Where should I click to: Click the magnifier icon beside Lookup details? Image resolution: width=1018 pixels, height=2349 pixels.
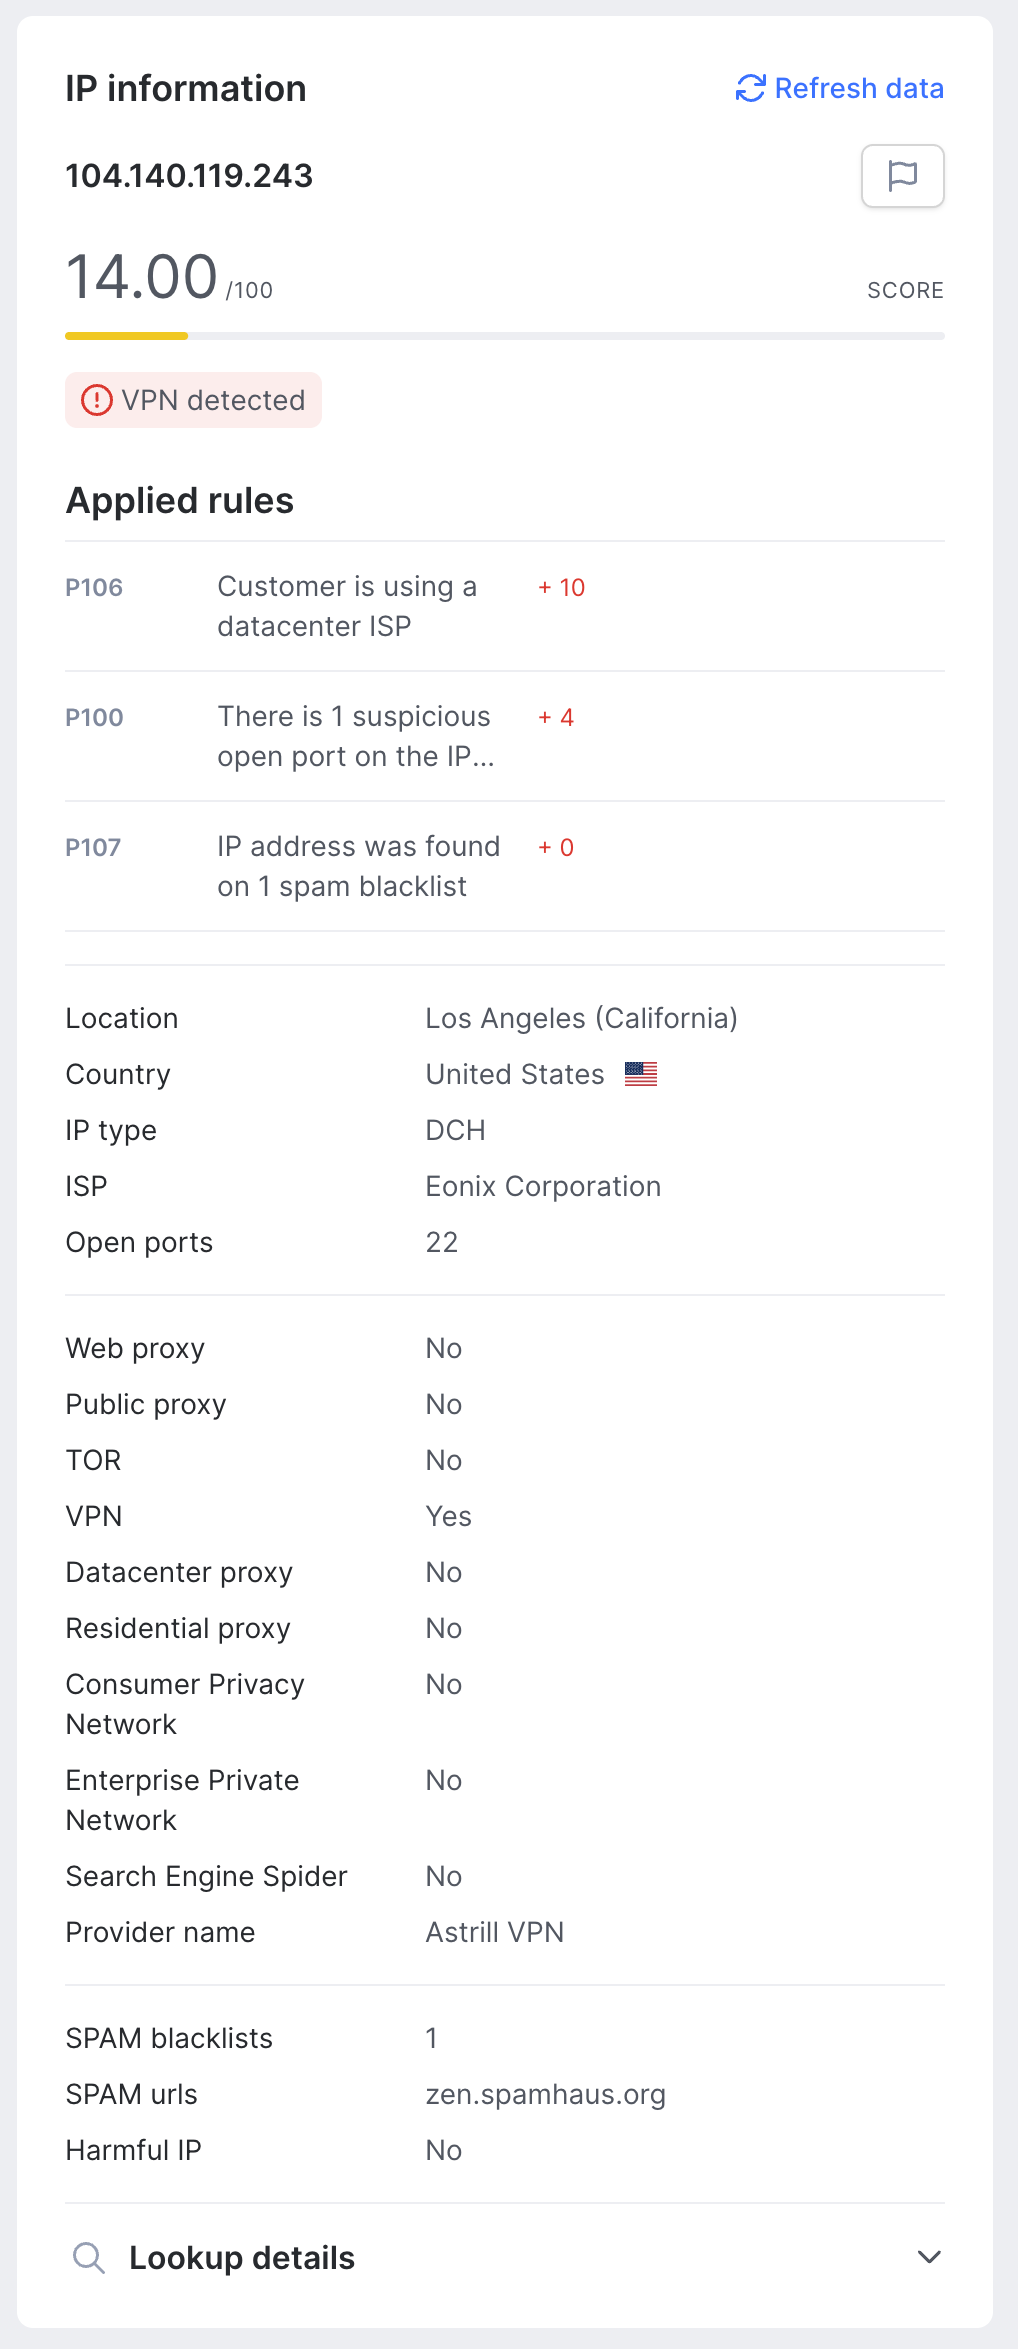tap(89, 2257)
